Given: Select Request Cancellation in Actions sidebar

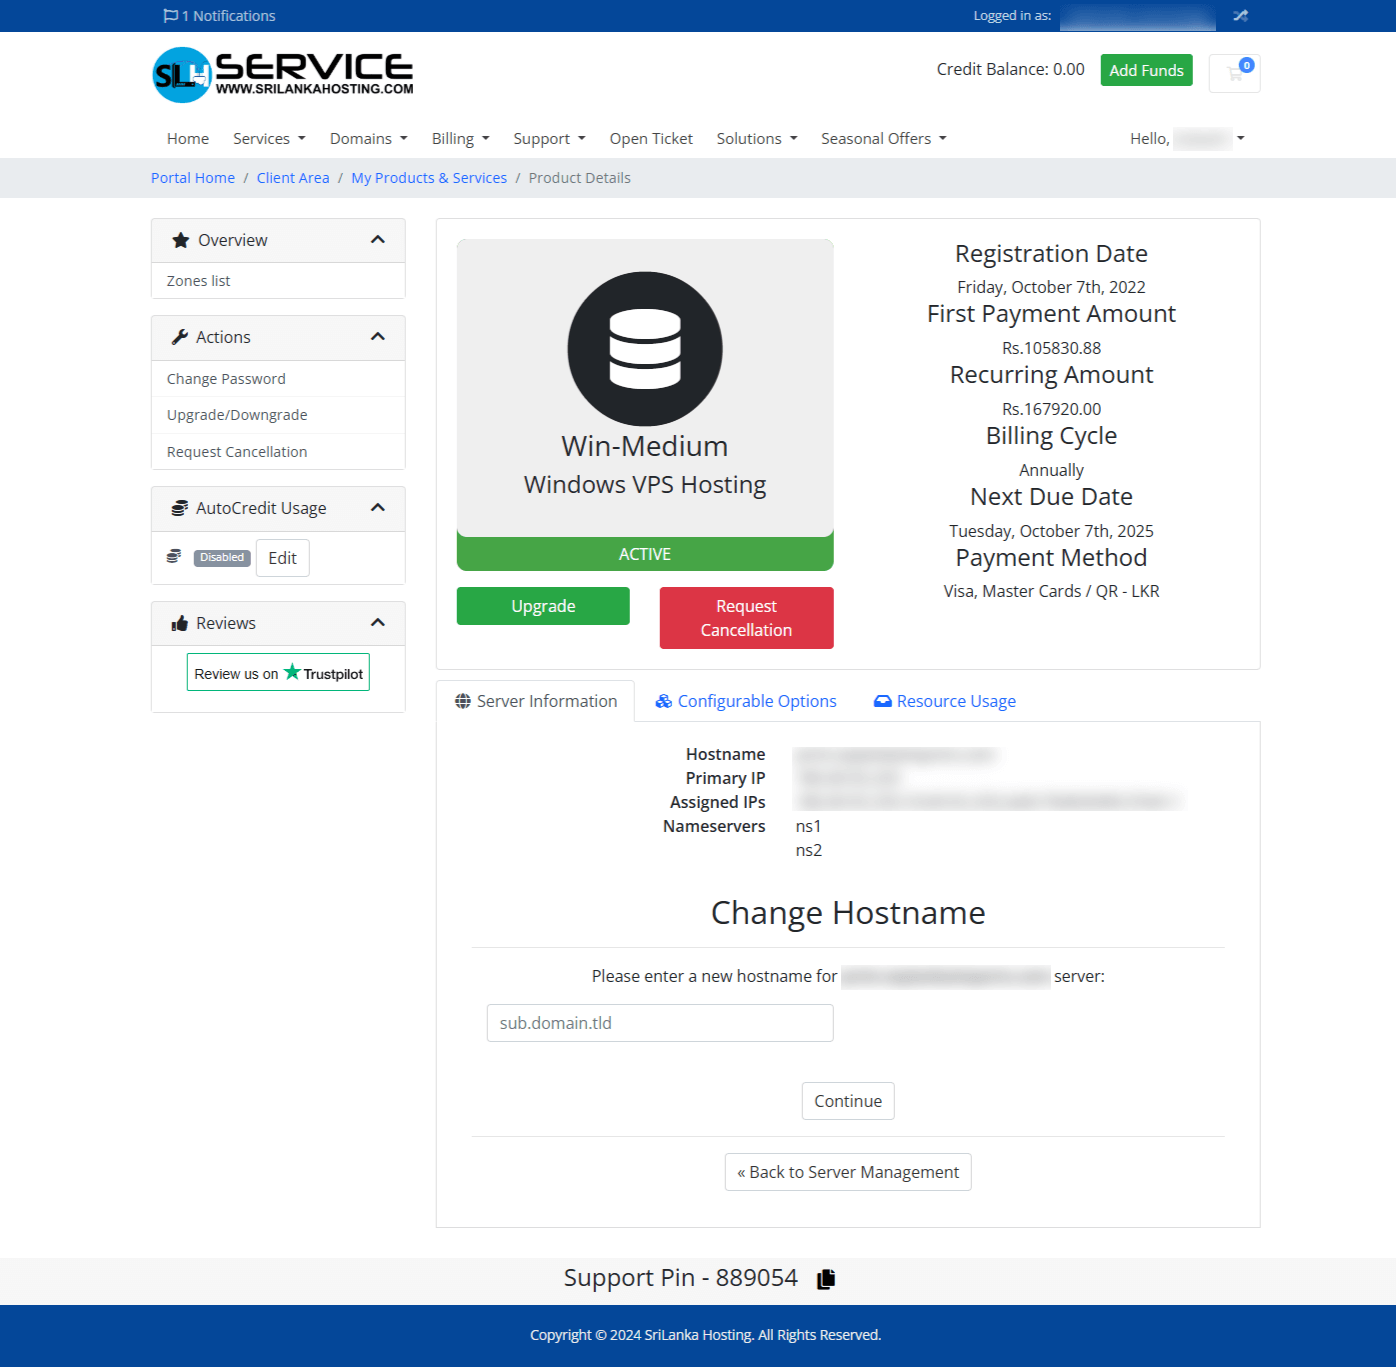Looking at the screenshot, I should (x=278, y=452).
